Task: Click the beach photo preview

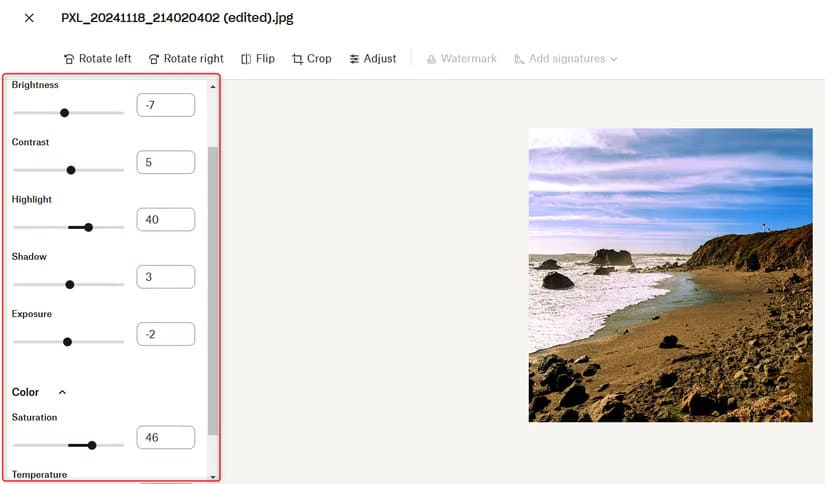Action: click(x=670, y=275)
